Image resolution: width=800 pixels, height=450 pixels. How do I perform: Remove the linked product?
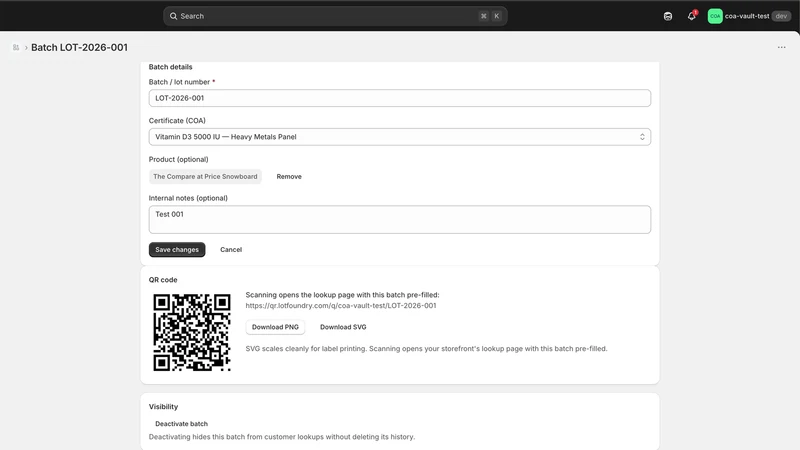click(289, 177)
